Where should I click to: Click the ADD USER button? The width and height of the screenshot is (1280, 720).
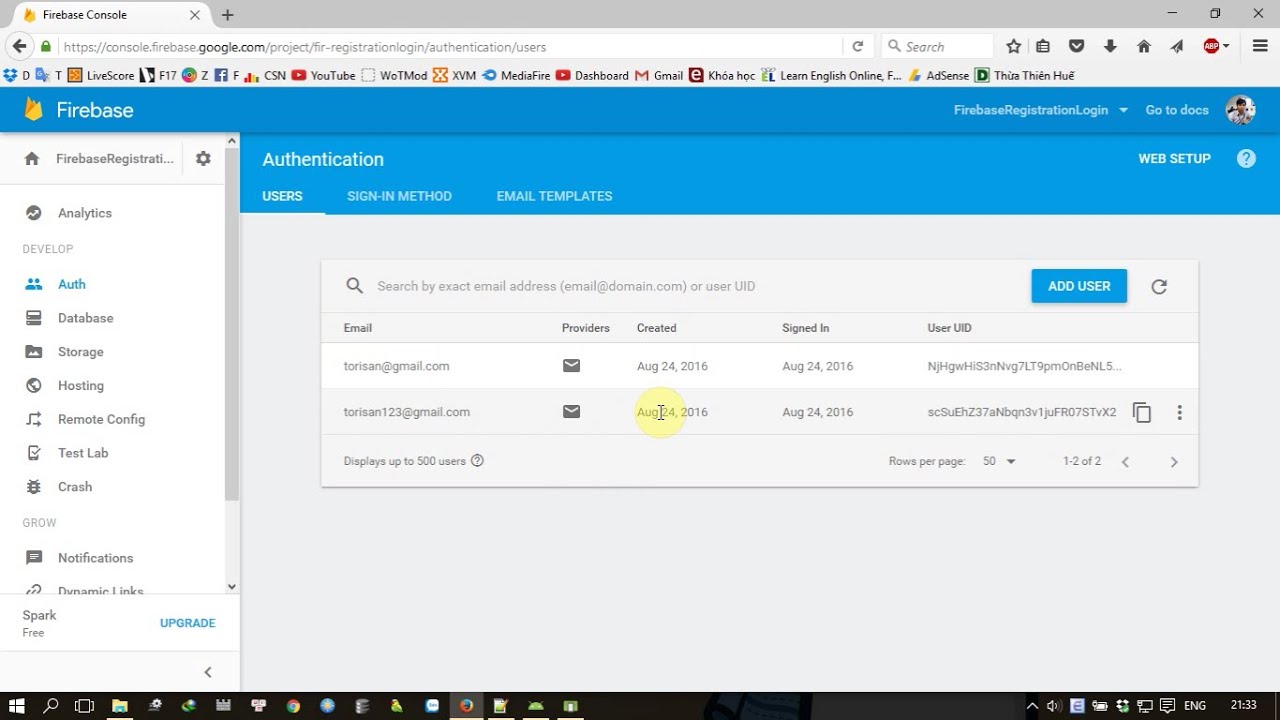coord(1079,286)
